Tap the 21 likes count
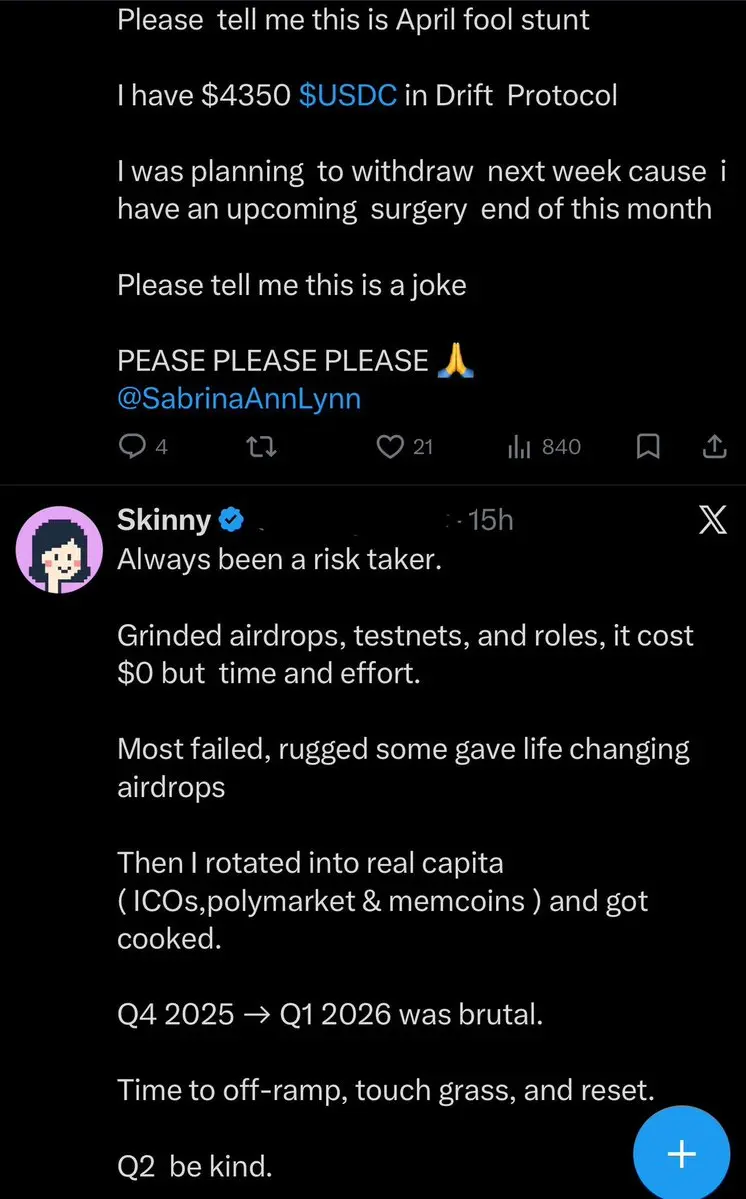 pos(423,447)
